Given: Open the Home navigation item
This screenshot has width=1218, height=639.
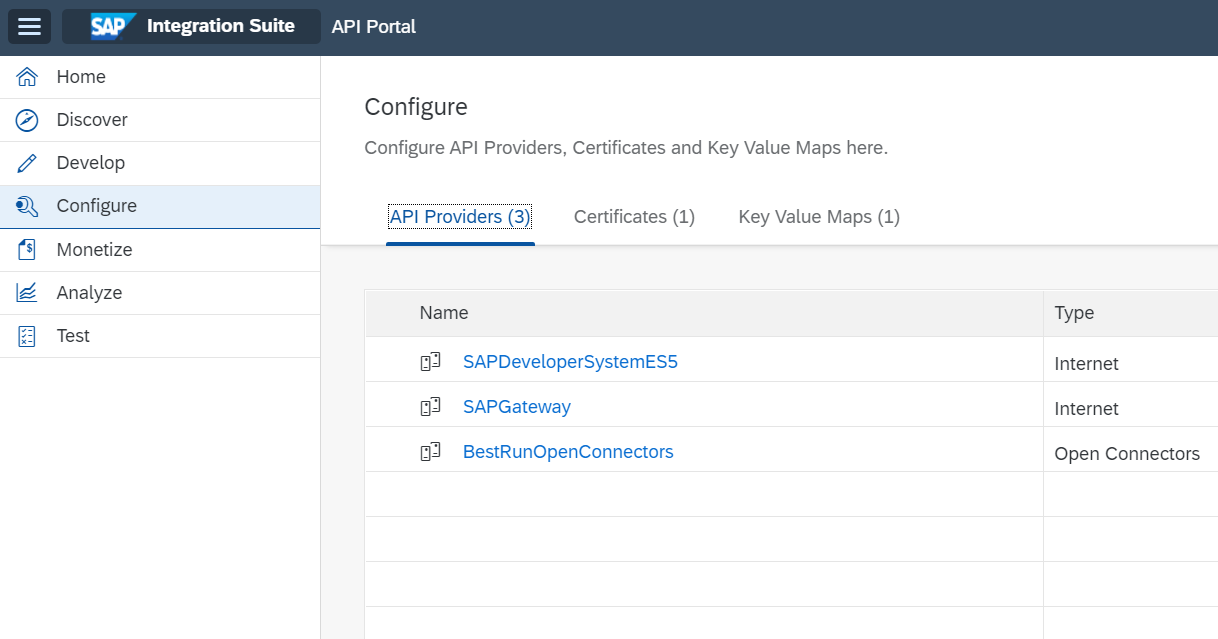Looking at the screenshot, I should [160, 77].
